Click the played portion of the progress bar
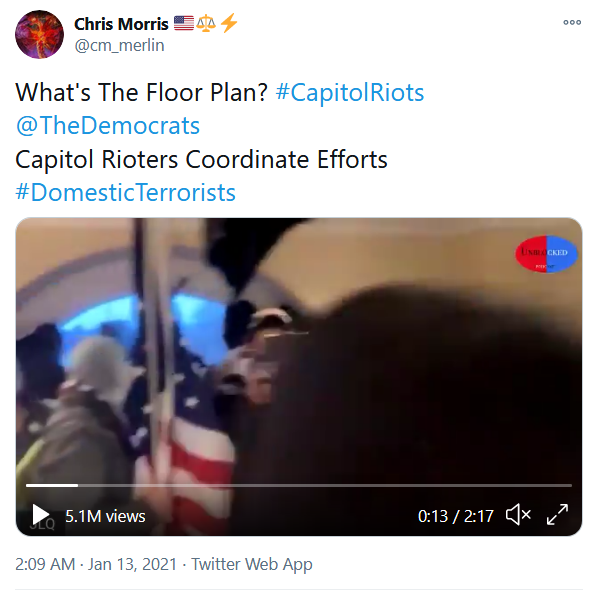Screen dimensions: 598x592 click(x=52, y=486)
